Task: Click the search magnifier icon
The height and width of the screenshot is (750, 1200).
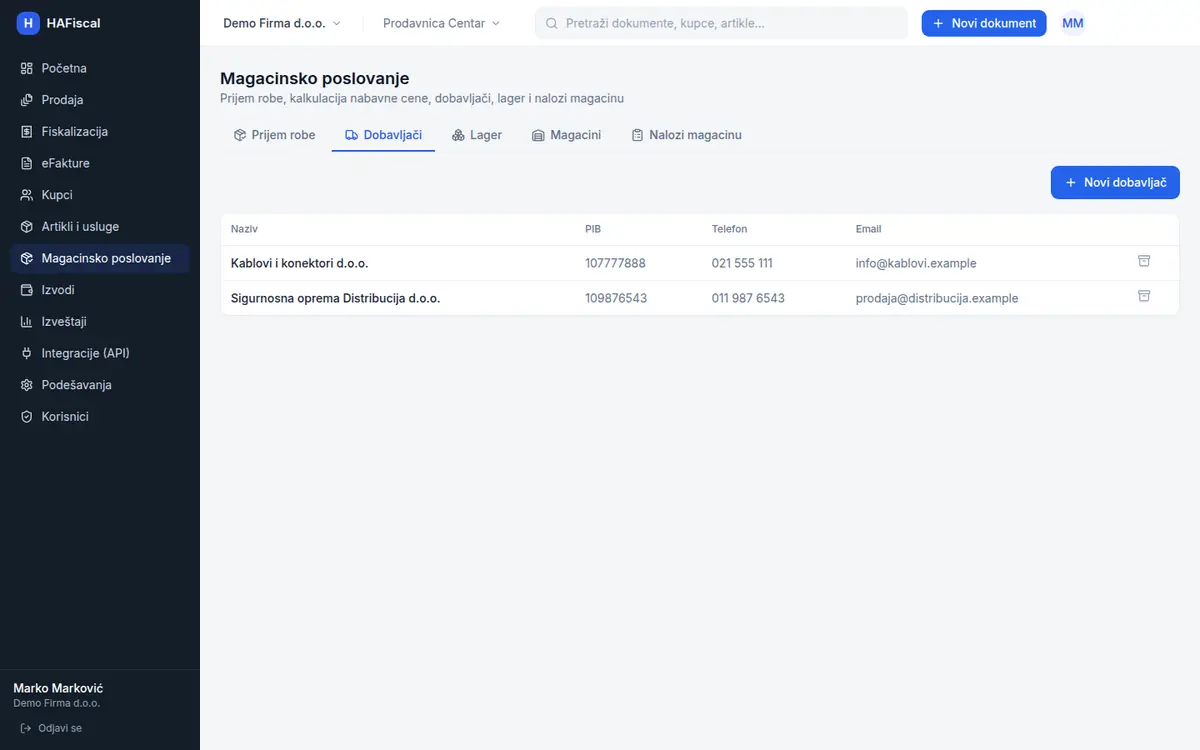Action: (x=551, y=23)
